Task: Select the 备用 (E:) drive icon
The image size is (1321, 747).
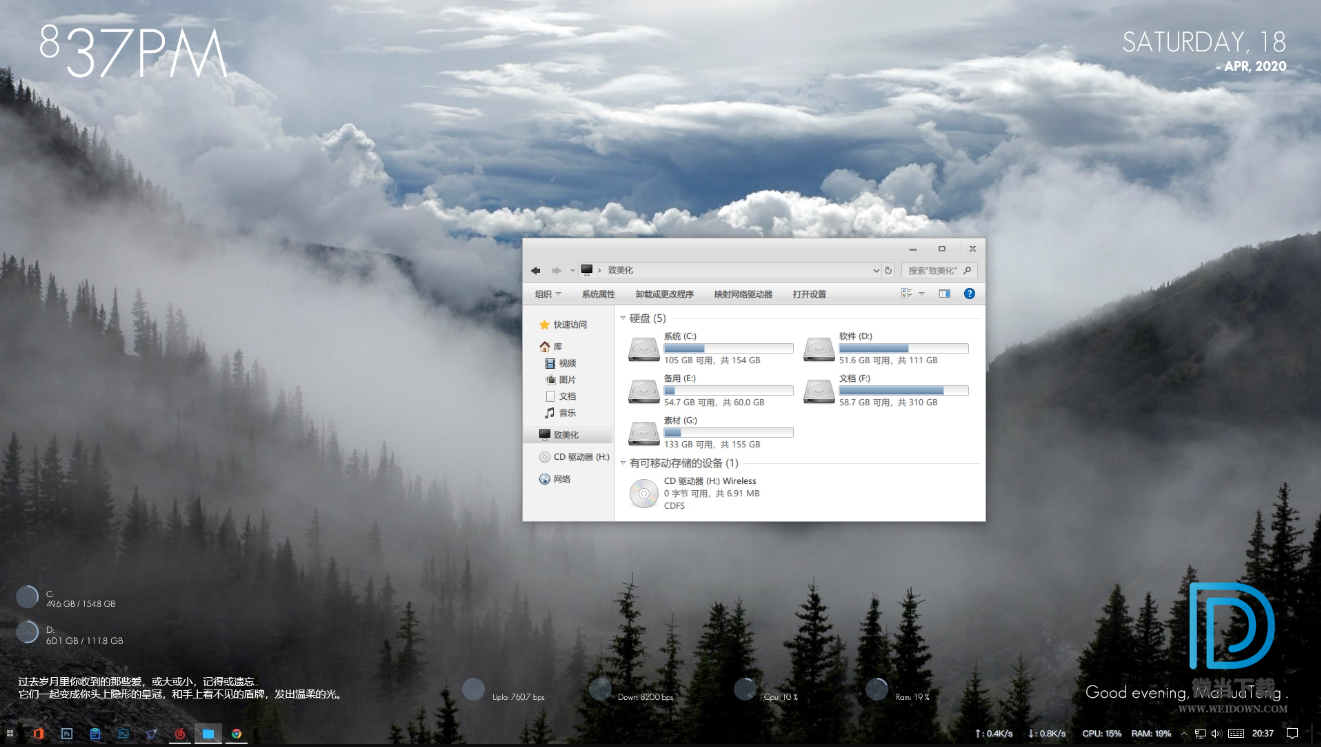Action: [644, 390]
